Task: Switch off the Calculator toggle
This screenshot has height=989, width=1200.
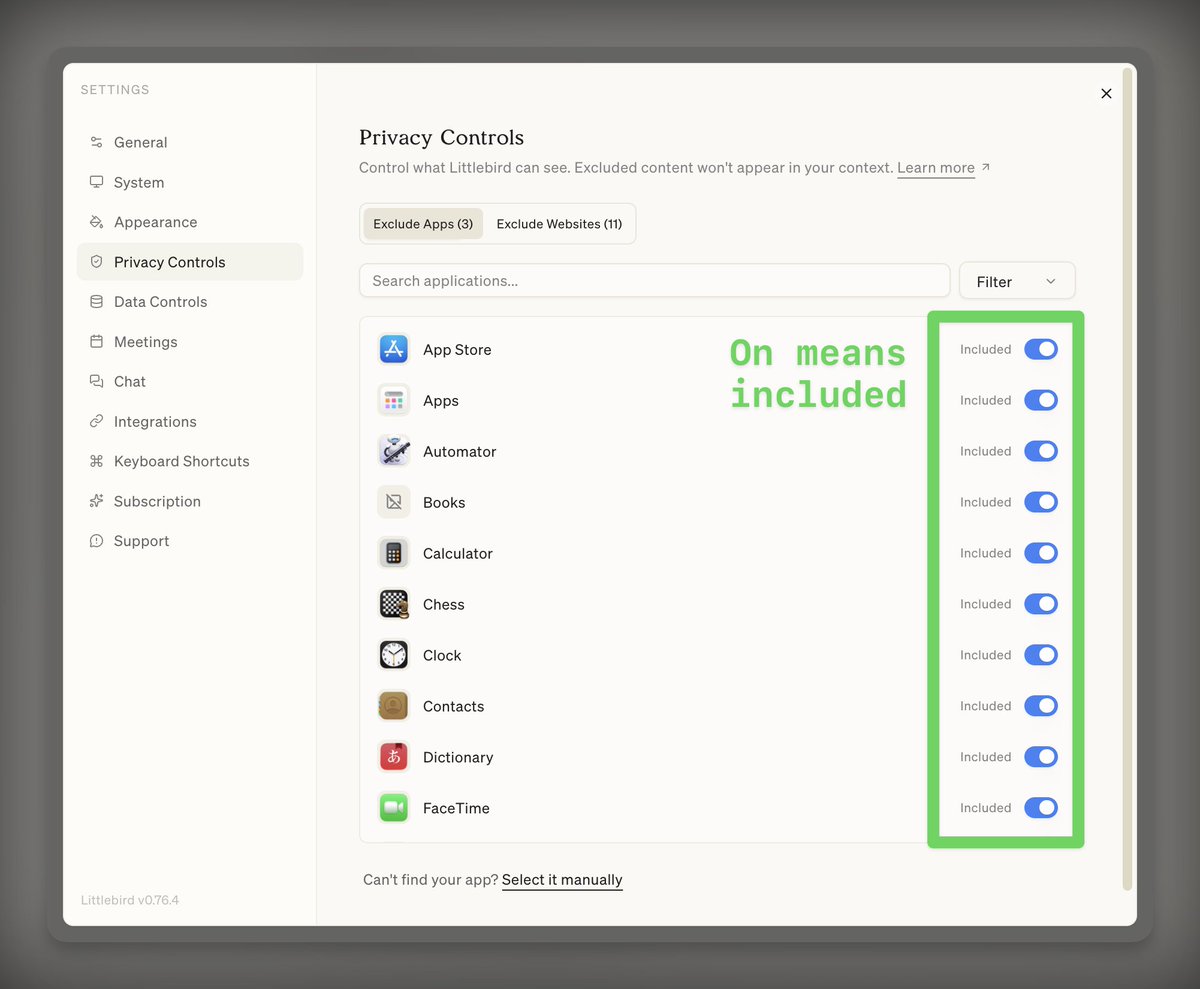Action: click(1041, 553)
